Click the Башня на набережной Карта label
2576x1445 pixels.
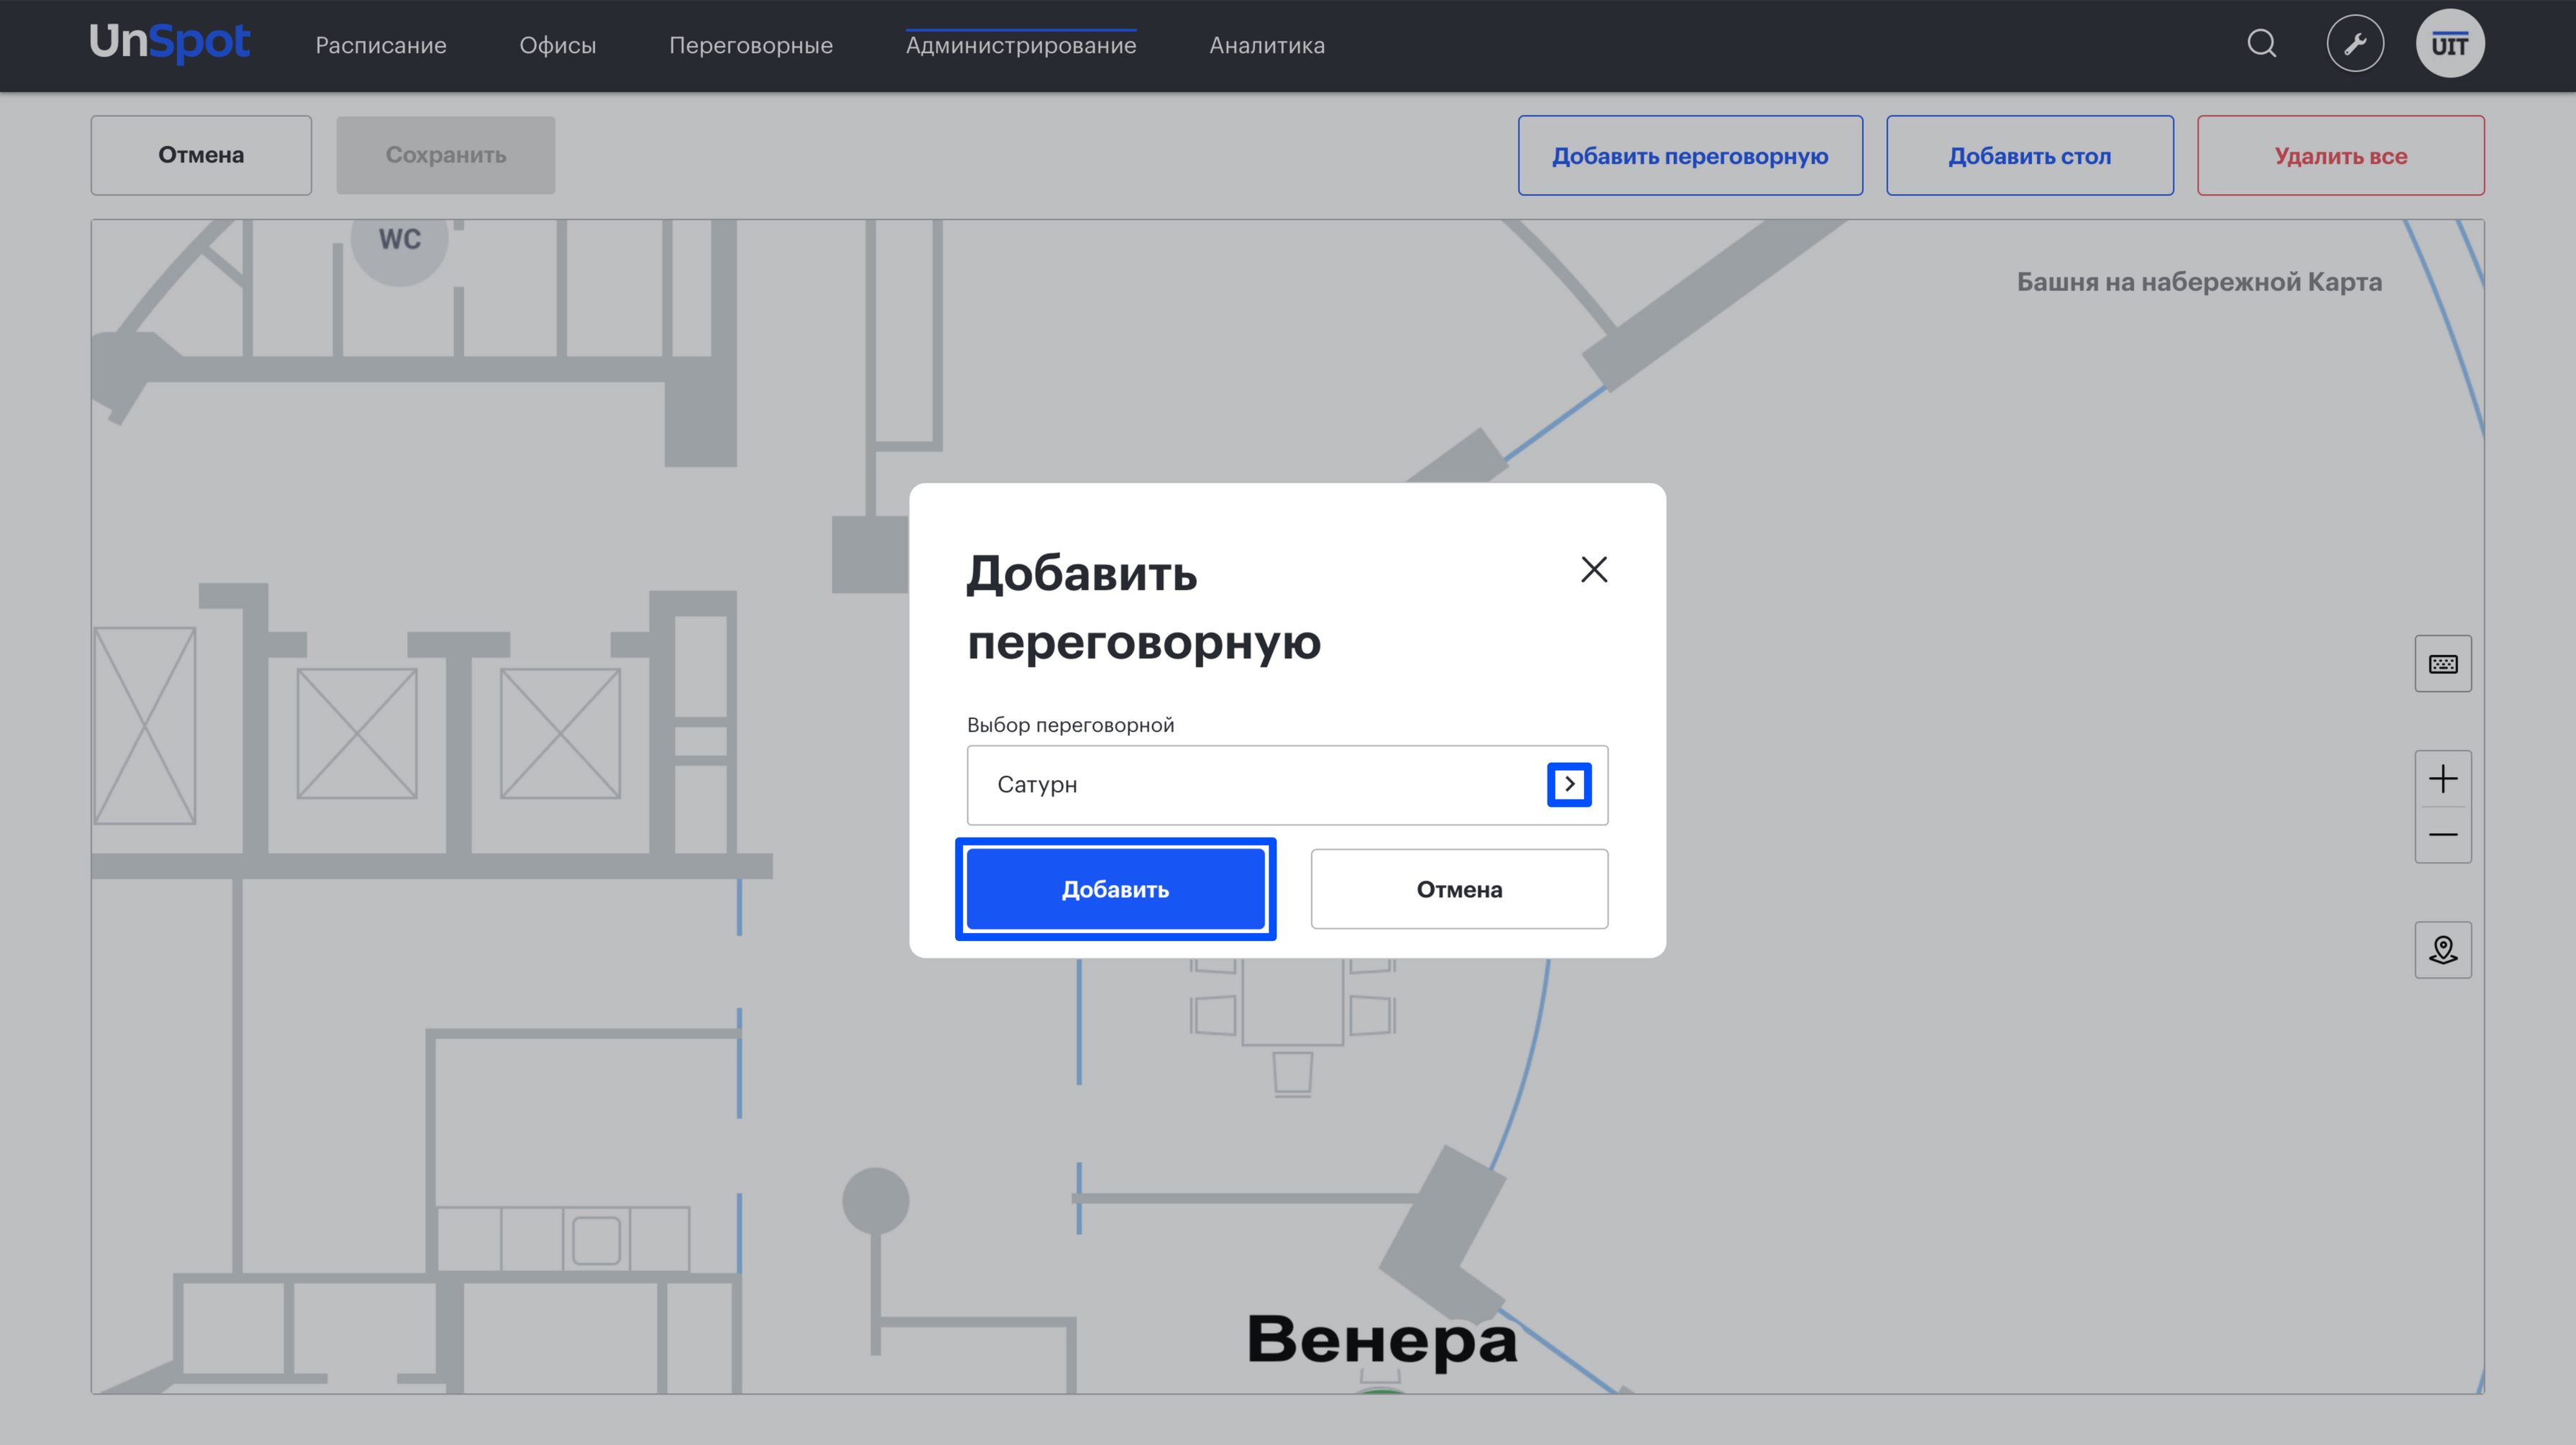[2199, 282]
